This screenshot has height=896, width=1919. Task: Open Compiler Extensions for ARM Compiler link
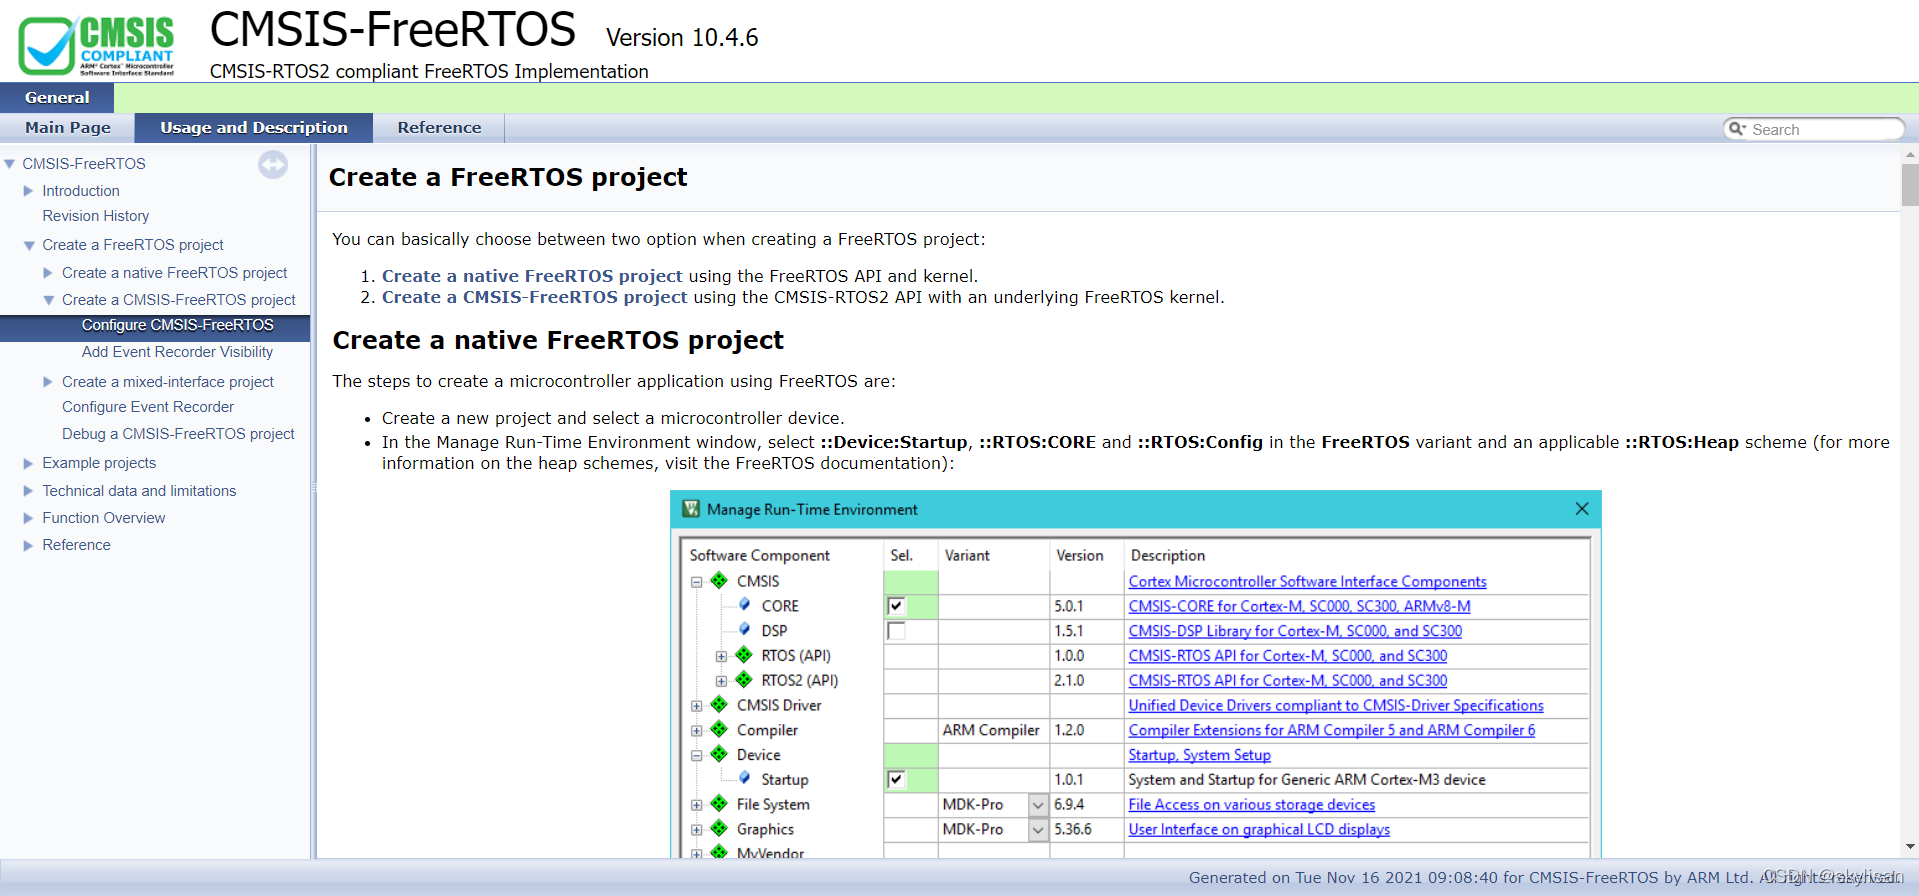coord(1331,730)
